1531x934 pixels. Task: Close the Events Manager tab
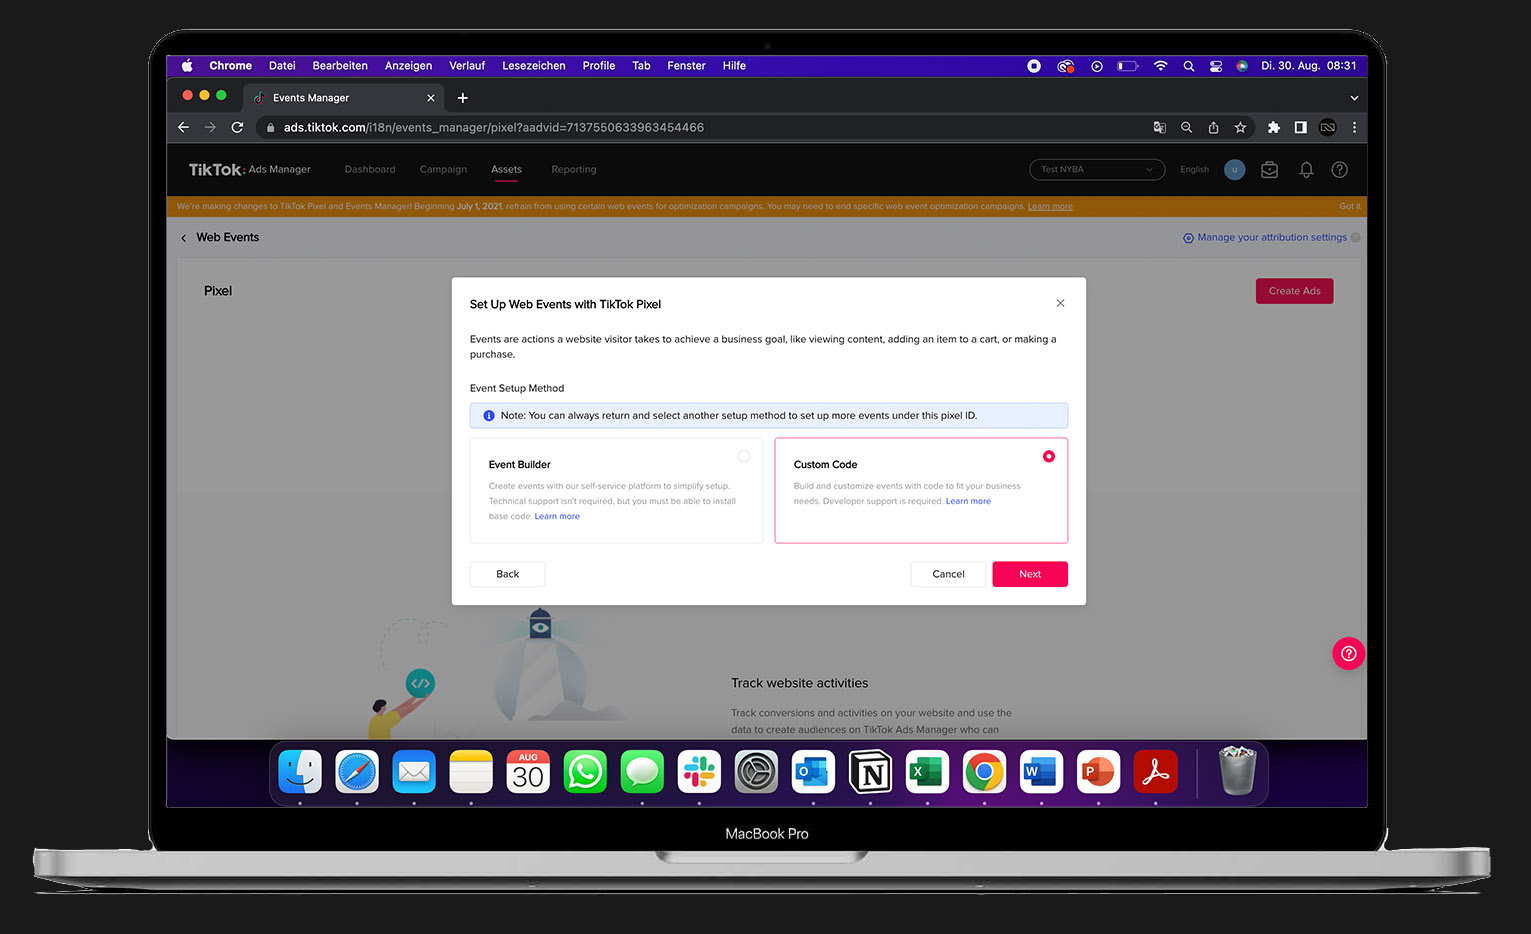pos(431,98)
